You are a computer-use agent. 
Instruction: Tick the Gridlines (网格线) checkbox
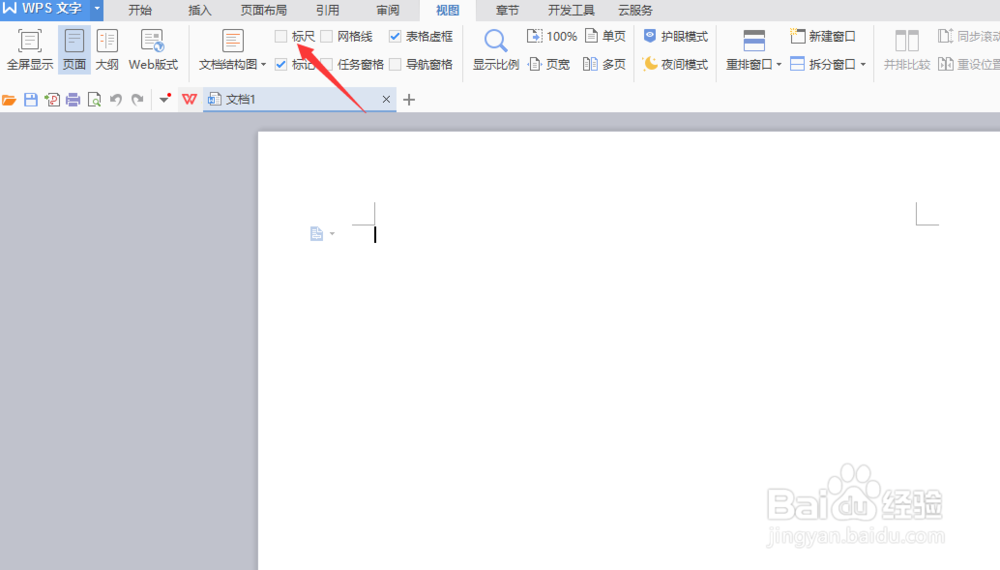tap(327, 36)
